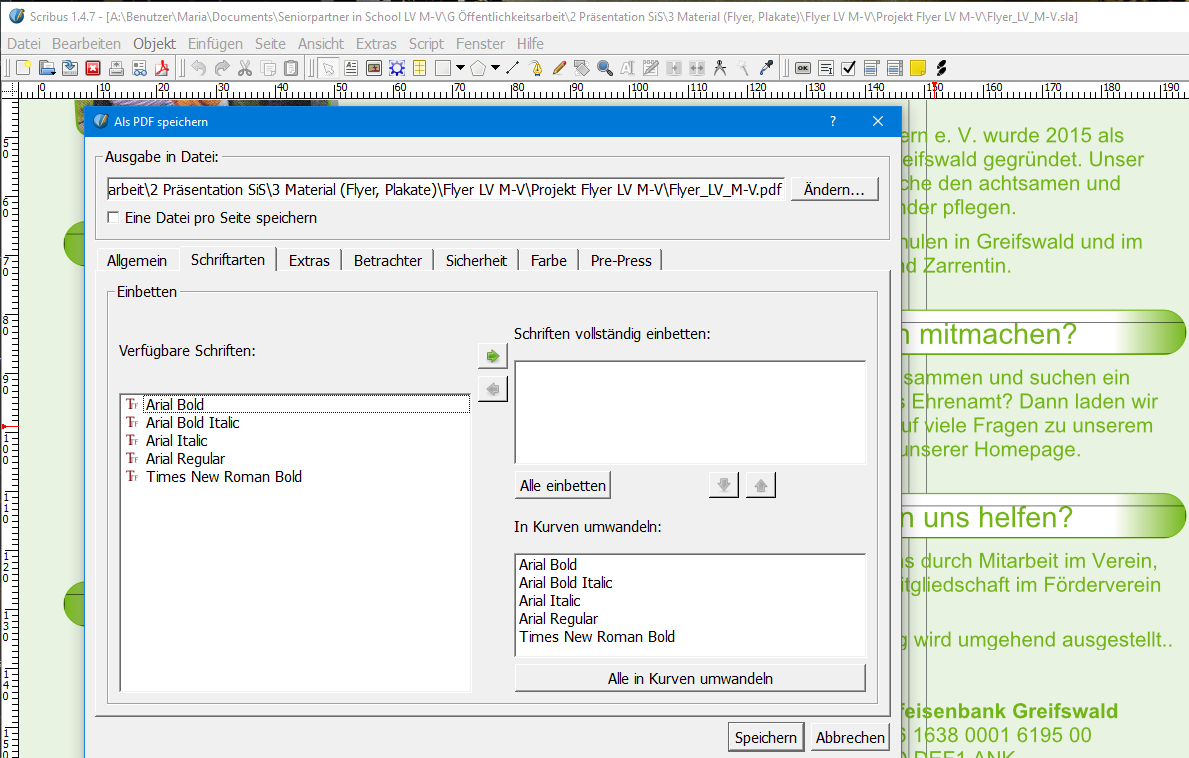Select the Zoom magnifier tool
The width and height of the screenshot is (1189, 758).
[x=604, y=68]
